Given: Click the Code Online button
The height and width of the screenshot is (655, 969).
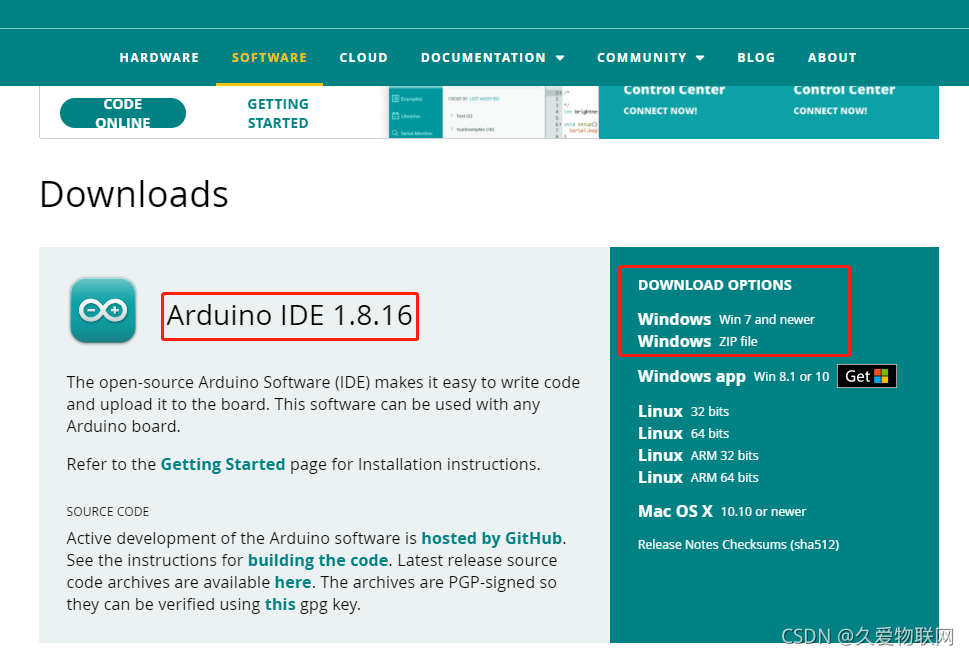Looking at the screenshot, I should point(123,113).
